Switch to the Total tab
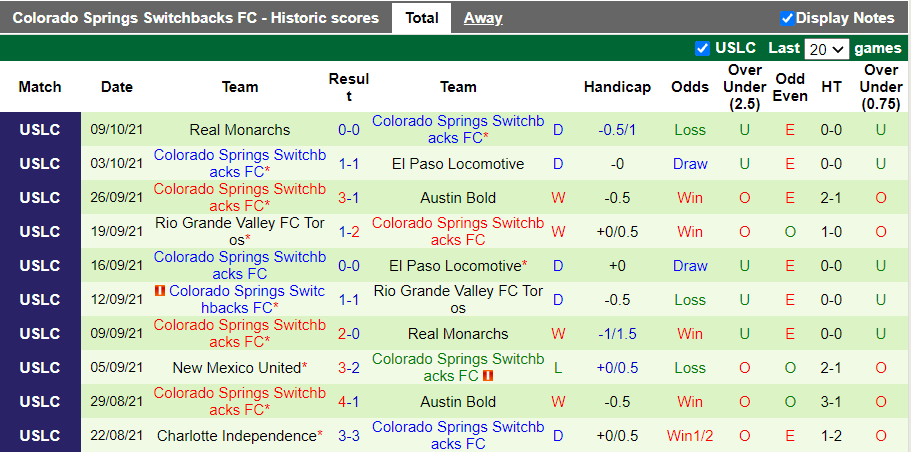The width and height of the screenshot is (911, 452). (x=421, y=18)
